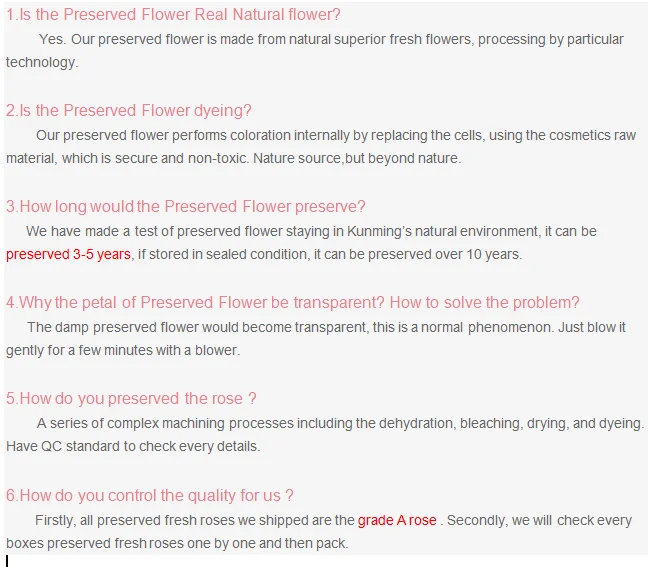650x567 pixels.
Task: Click the question 1 heading about Real Natural flower
Action: pos(173,15)
